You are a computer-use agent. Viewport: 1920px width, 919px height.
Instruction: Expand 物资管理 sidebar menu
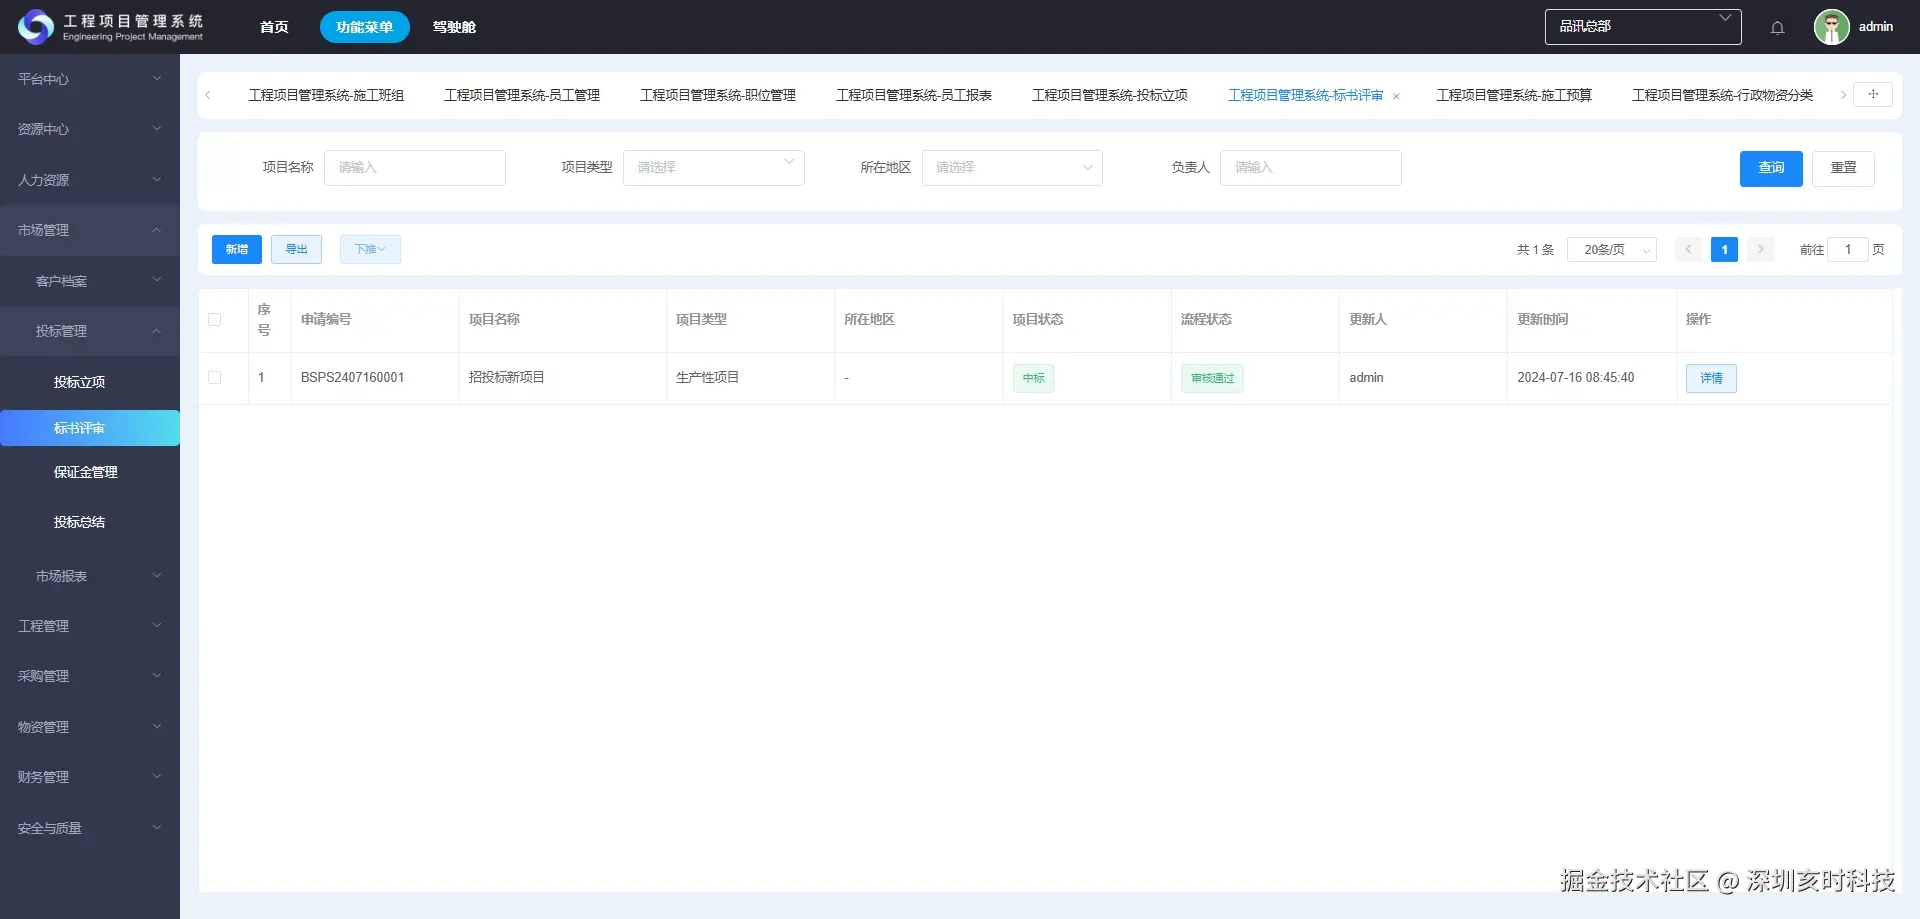click(x=90, y=727)
